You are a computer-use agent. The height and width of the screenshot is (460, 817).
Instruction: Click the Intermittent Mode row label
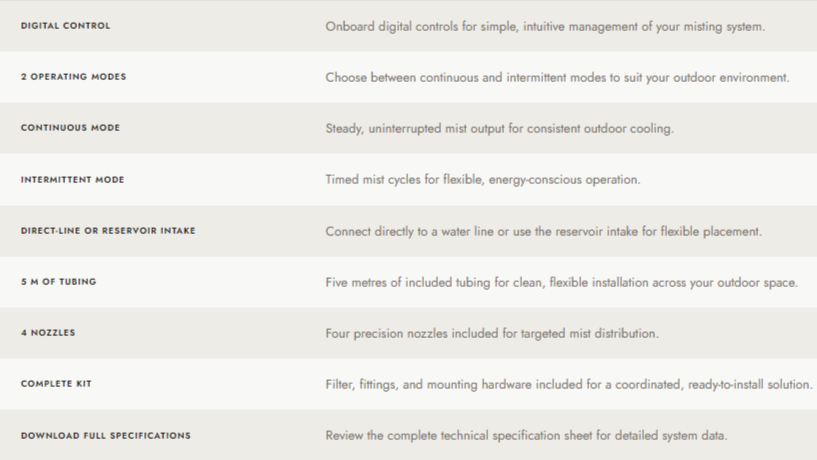click(72, 180)
